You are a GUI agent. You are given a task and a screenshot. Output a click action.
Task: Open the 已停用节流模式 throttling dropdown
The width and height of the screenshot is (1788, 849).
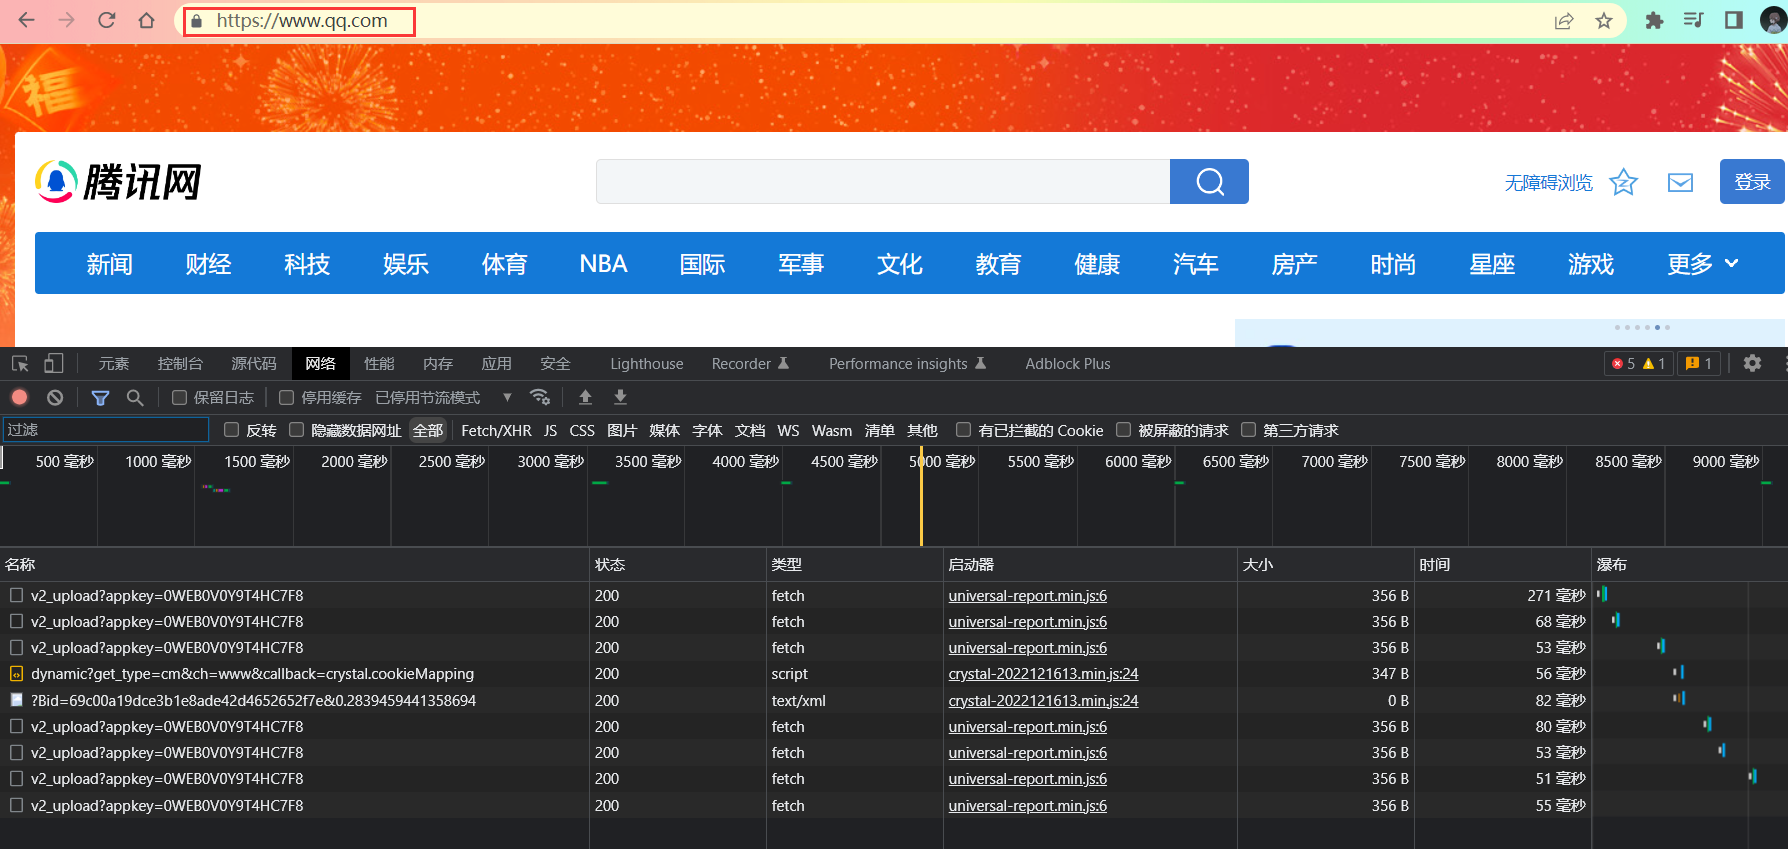tap(443, 397)
